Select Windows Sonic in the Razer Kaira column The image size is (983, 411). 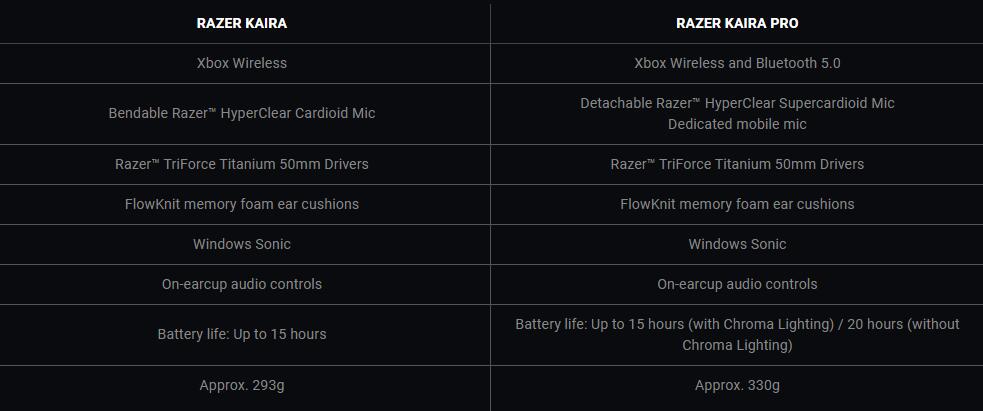coord(242,244)
